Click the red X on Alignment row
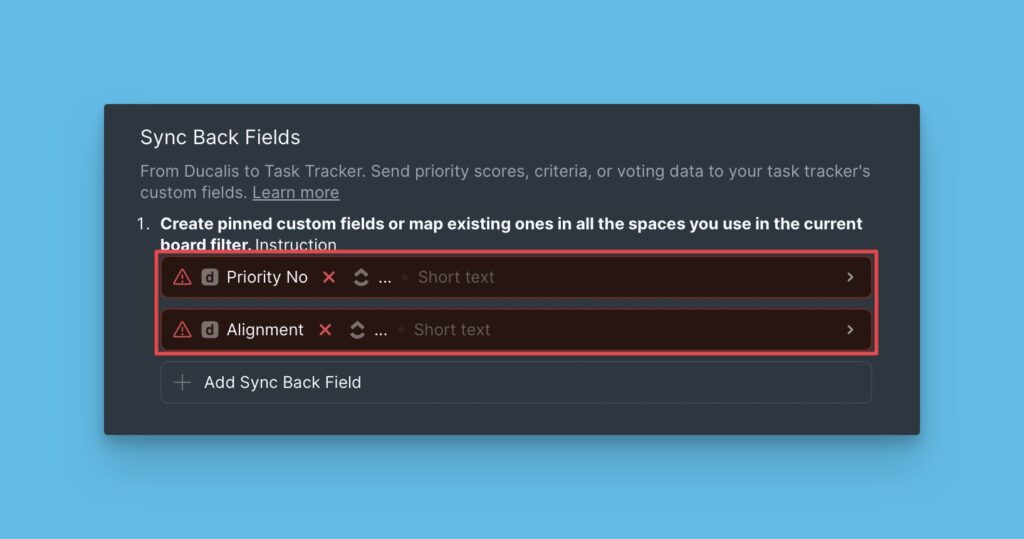The height and width of the screenshot is (539, 1024). [x=325, y=329]
